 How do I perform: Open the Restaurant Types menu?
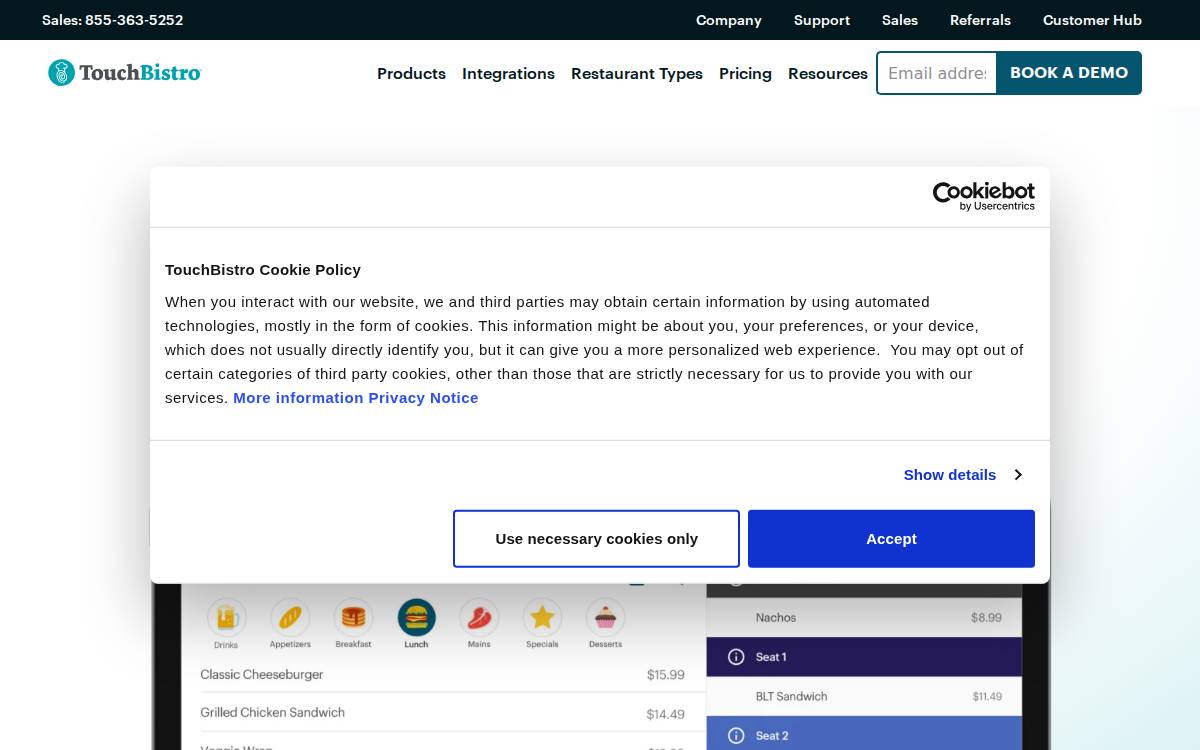coord(637,74)
